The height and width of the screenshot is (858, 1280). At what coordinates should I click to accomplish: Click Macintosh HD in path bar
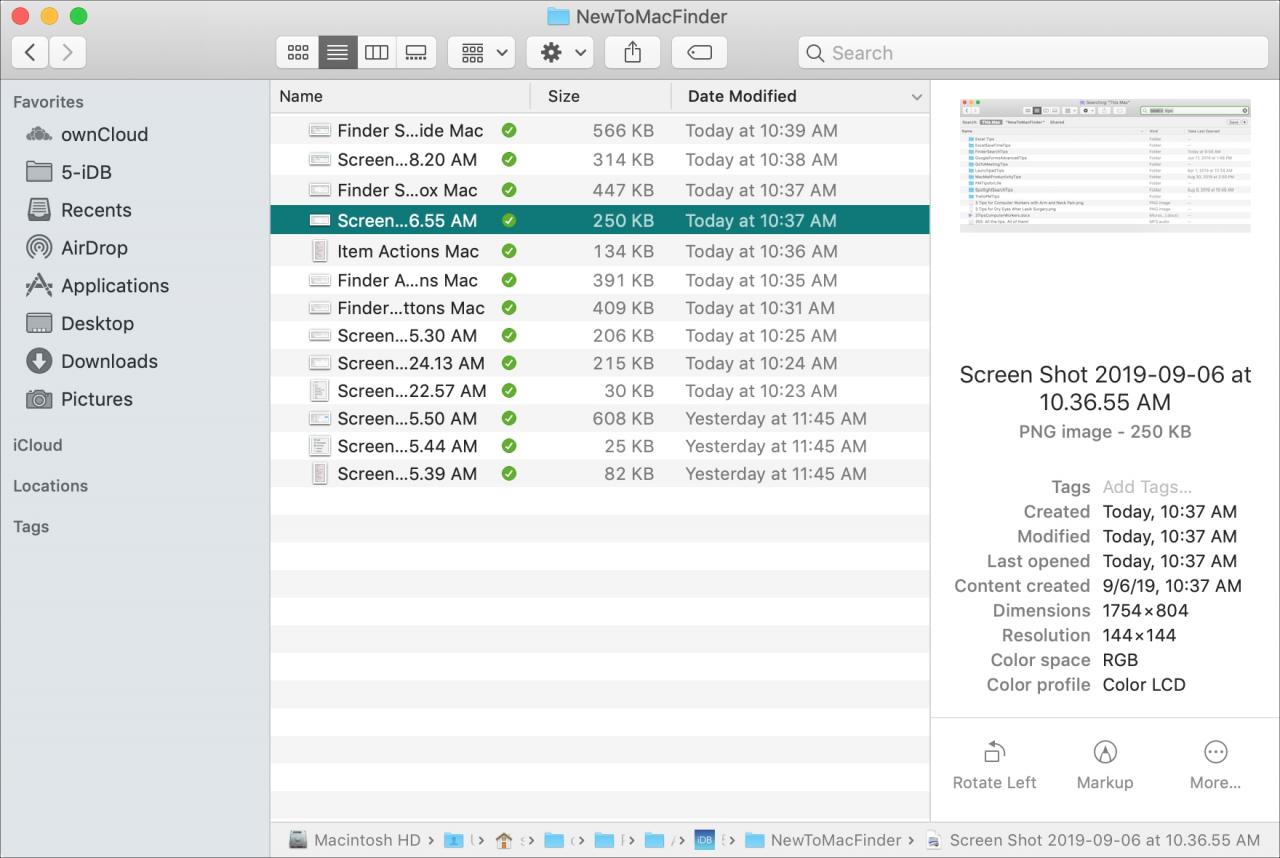tap(355, 840)
